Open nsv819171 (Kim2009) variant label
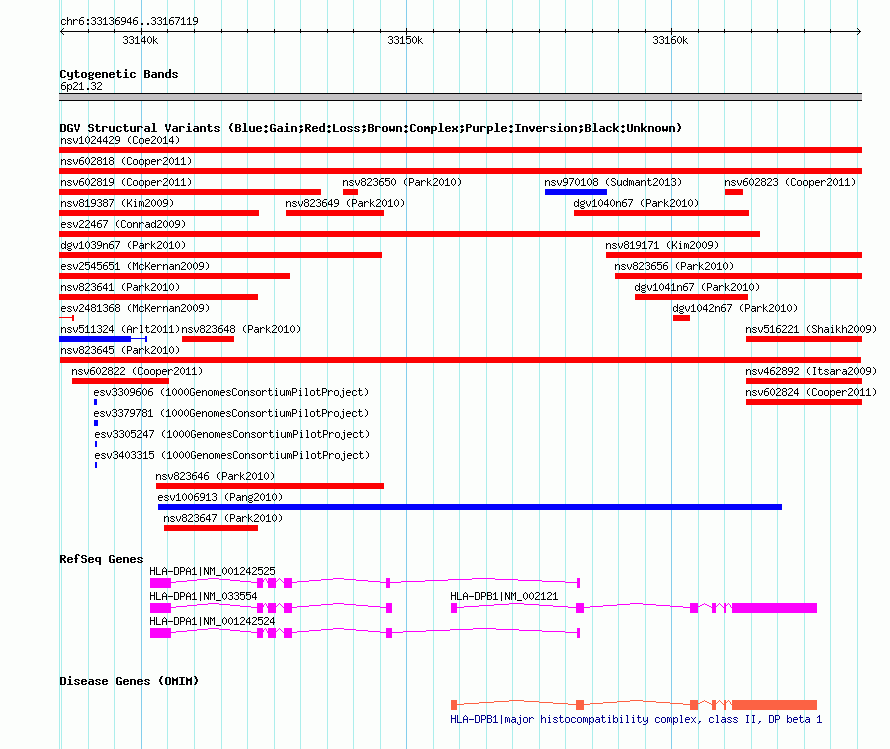 click(x=662, y=245)
